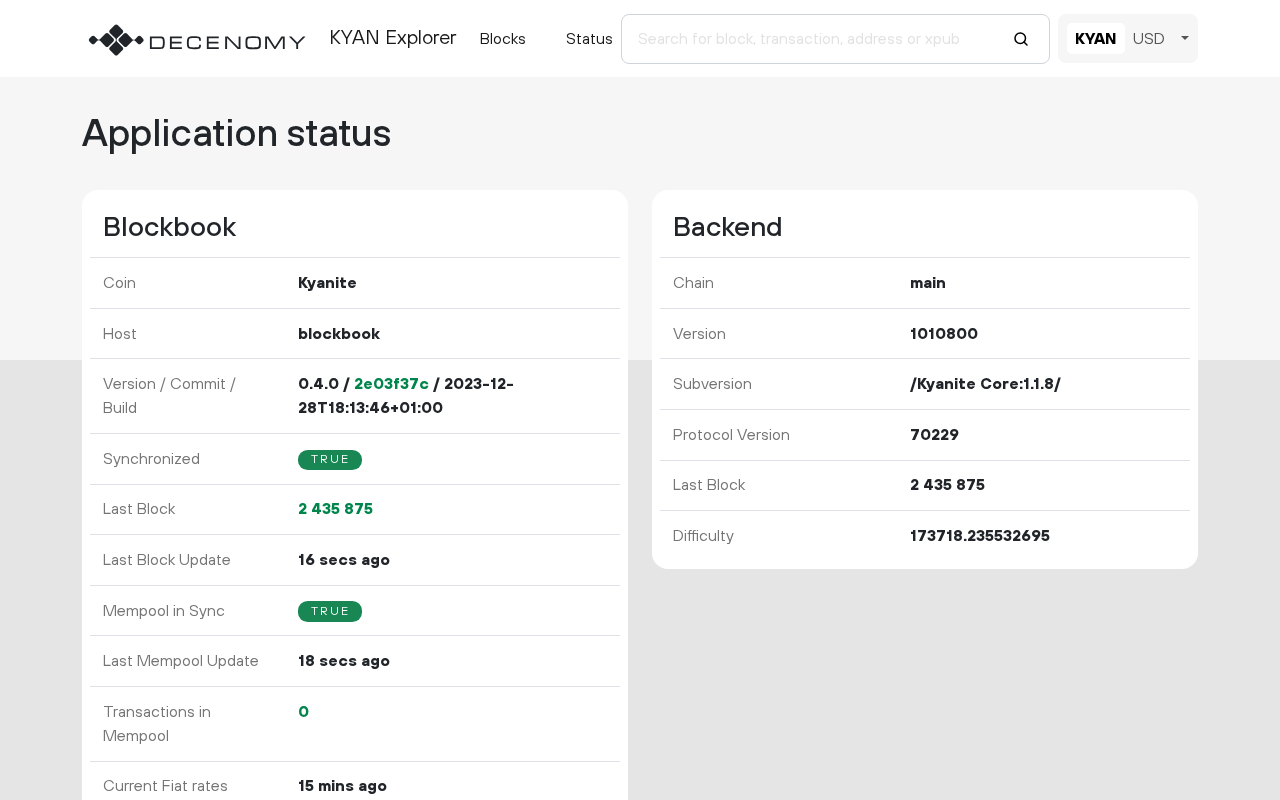Viewport: 1280px width, 800px height.
Task: Click the magnifier search icon
Action: point(1020,39)
